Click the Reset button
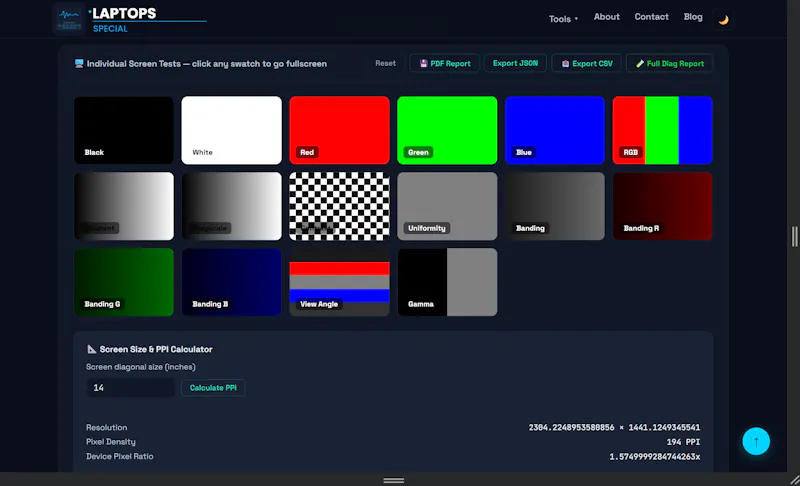The height and width of the screenshot is (486, 800). [x=385, y=63]
